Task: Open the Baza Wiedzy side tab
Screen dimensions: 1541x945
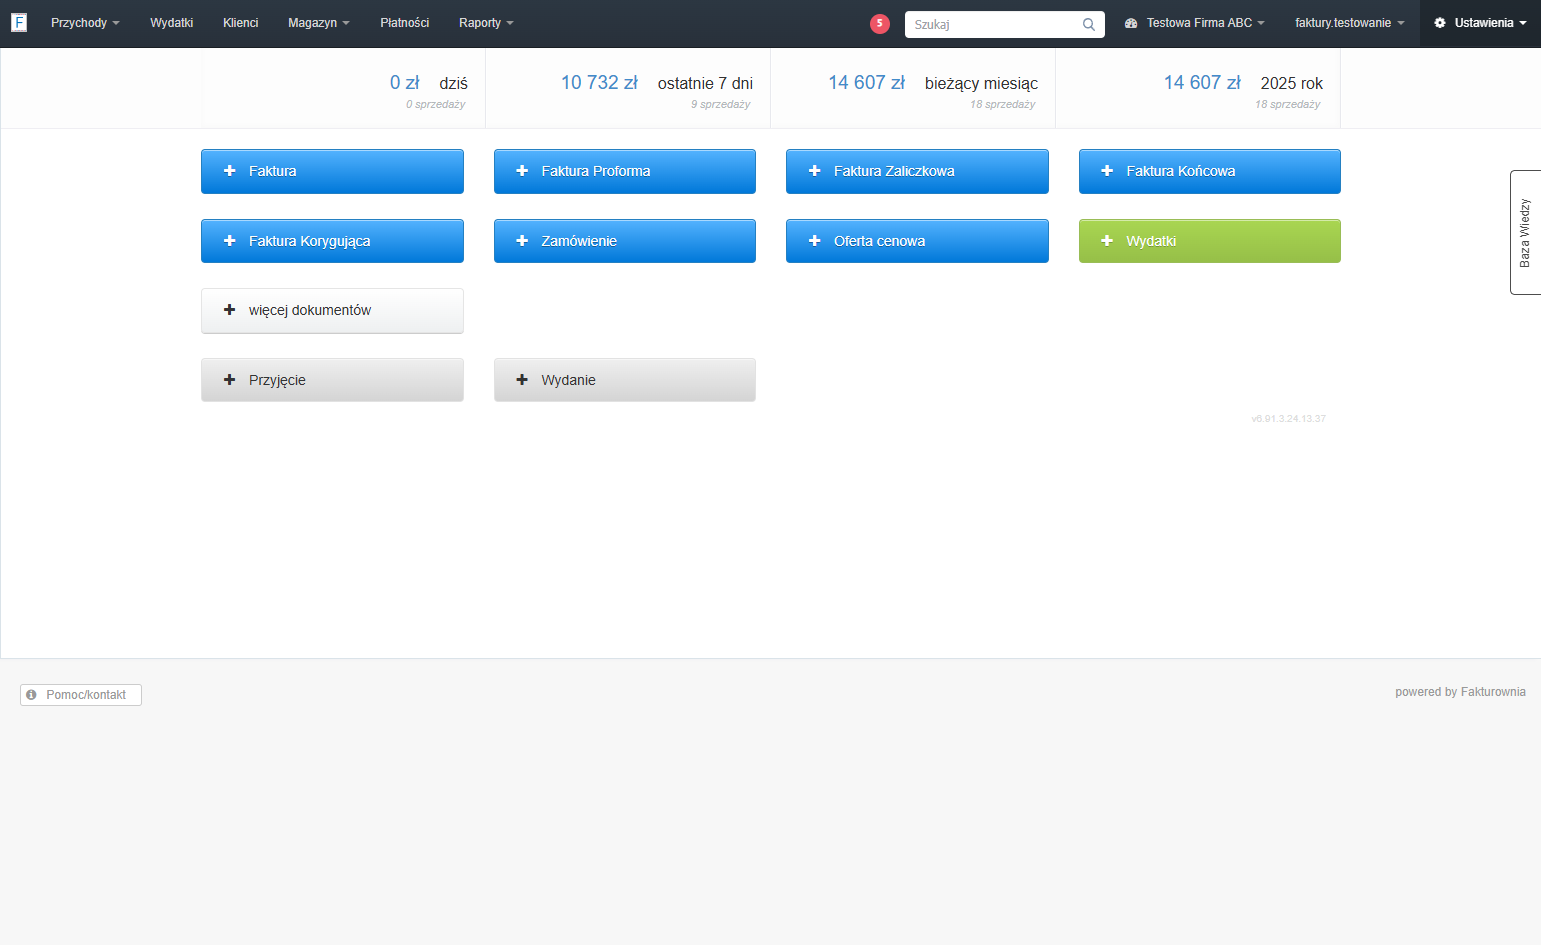Action: click(x=1525, y=232)
